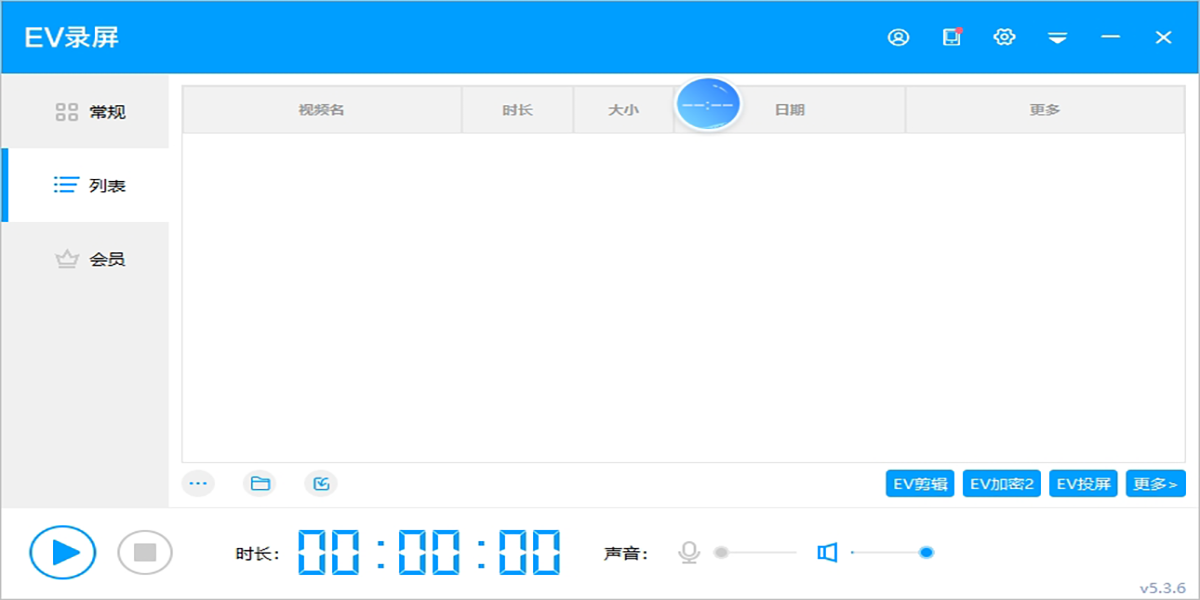
Task: Open the 会员 membership tab
Action: [x=90, y=259]
